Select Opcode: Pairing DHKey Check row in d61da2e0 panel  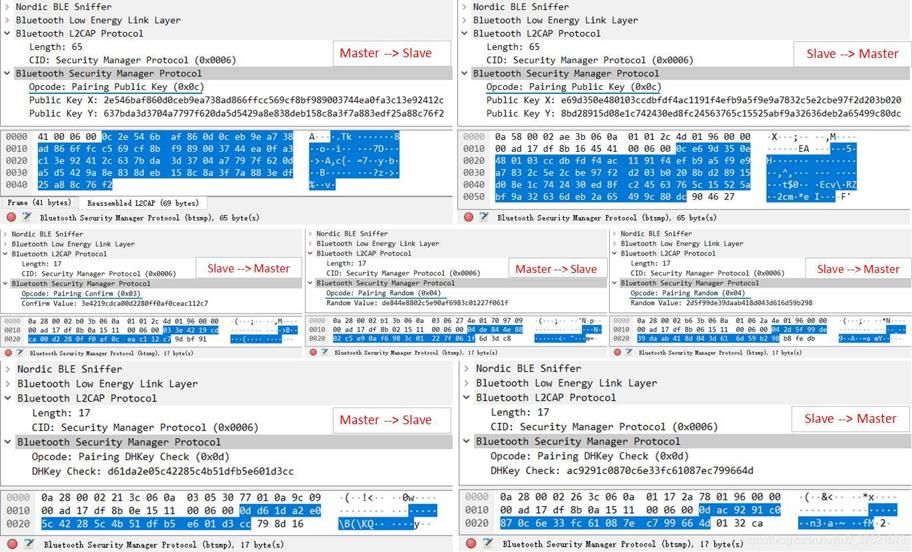(x=130, y=457)
